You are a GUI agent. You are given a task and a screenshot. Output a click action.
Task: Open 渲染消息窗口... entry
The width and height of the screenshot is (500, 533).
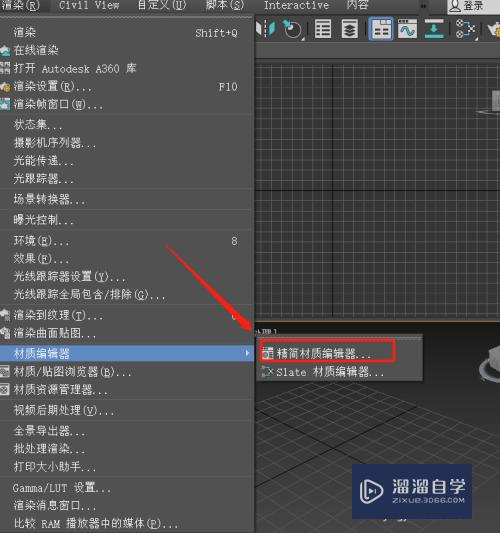coord(126,506)
